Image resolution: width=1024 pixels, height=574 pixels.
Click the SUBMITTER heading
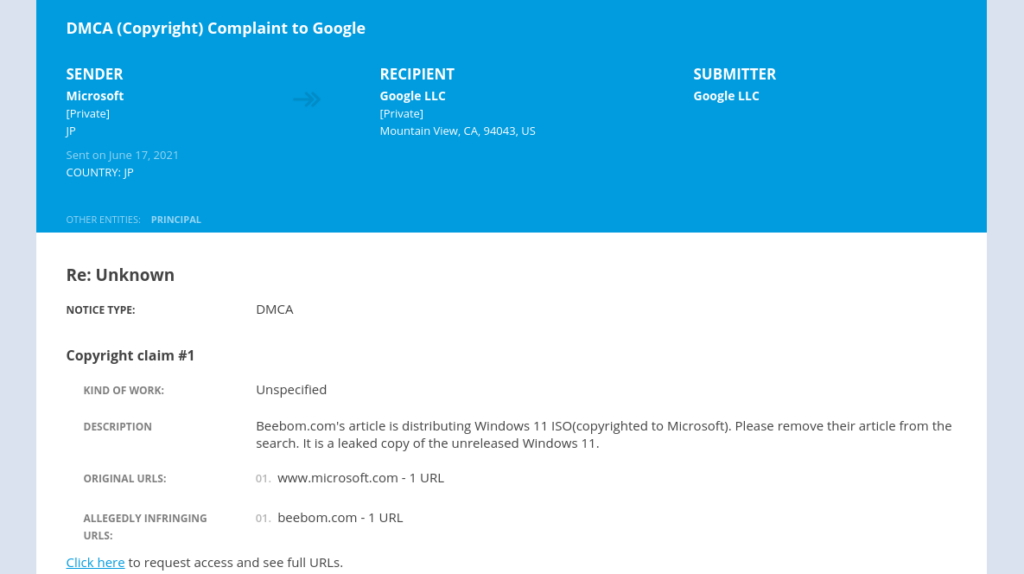coord(734,74)
